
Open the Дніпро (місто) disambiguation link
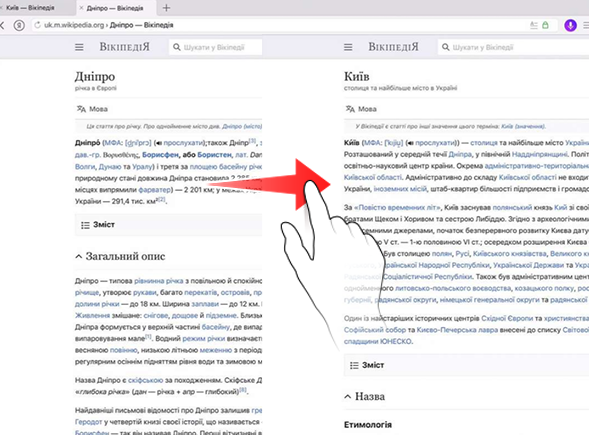point(242,127)
